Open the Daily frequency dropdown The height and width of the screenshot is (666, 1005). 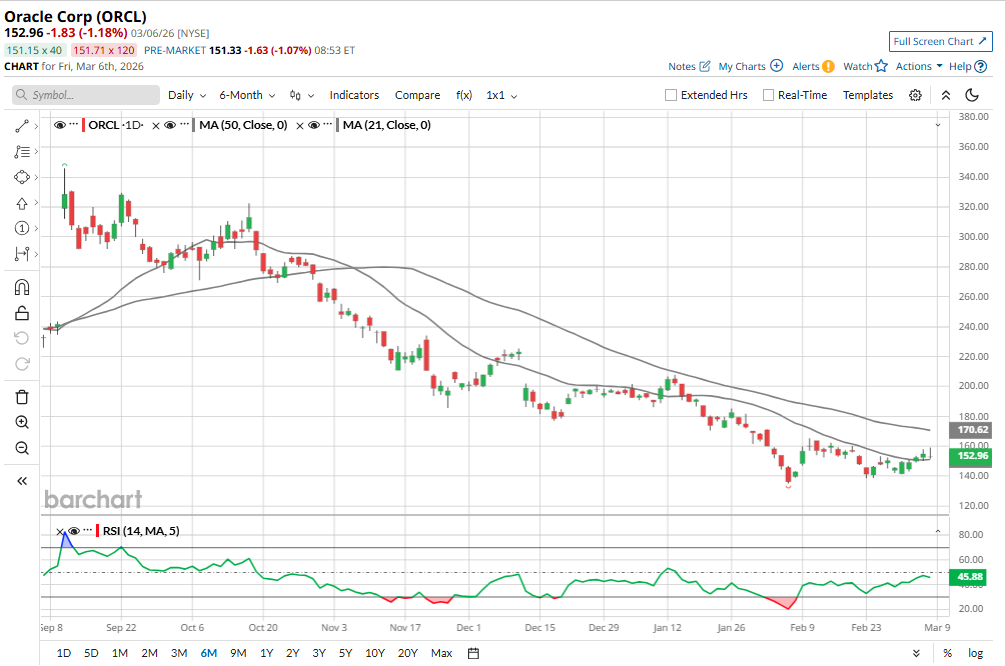187,95
